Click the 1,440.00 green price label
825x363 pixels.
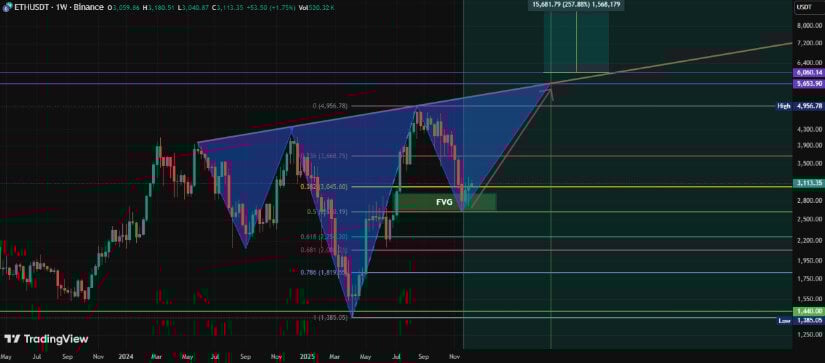[x=808, y=312]
